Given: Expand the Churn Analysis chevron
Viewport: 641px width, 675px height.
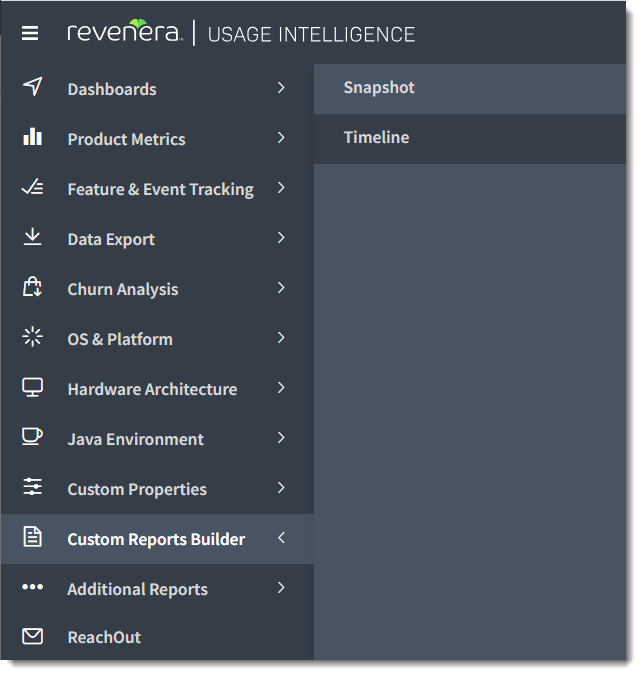Looking at the screenshot, I should pyautogui.click(x=281, y=288).
